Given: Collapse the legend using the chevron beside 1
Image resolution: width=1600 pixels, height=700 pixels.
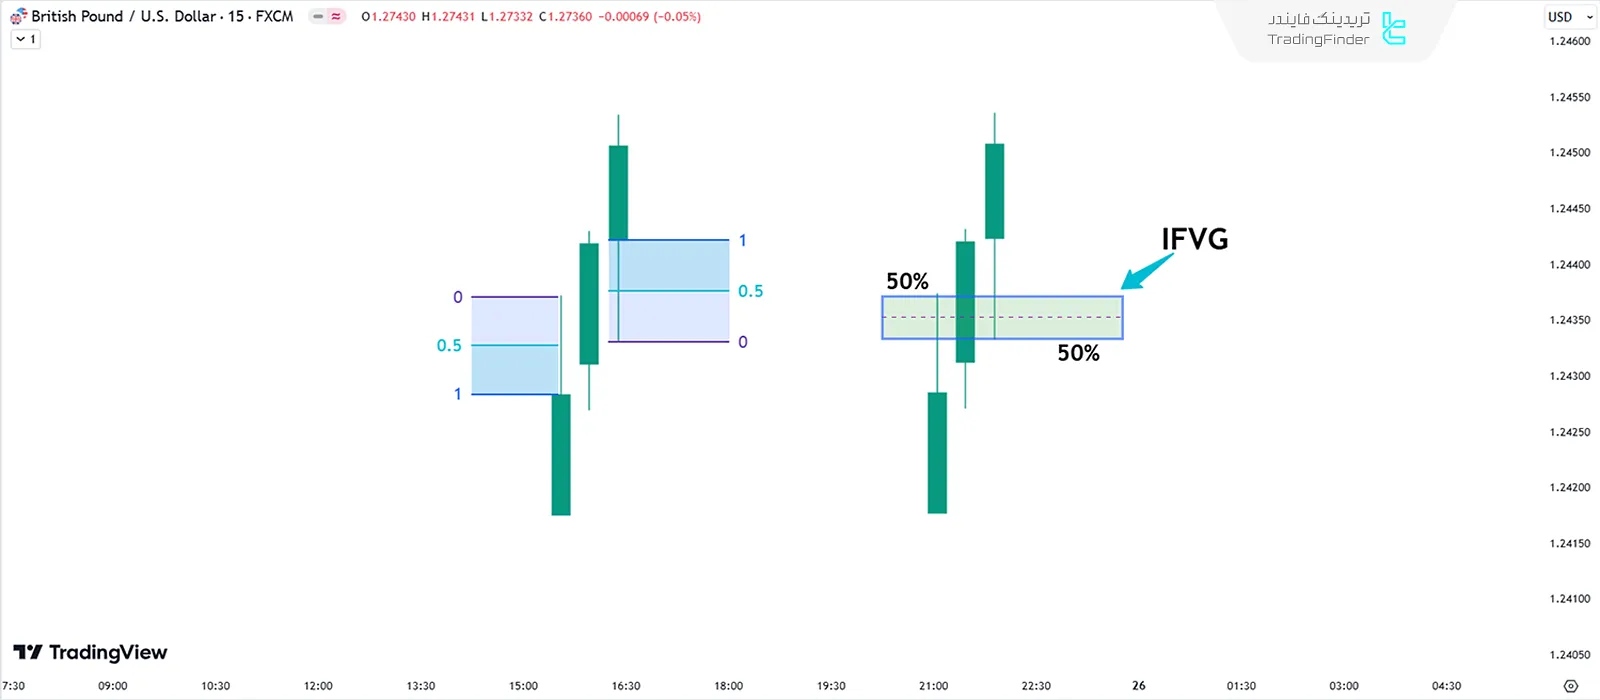Looking at the screenshot, I should pos(18,38).
